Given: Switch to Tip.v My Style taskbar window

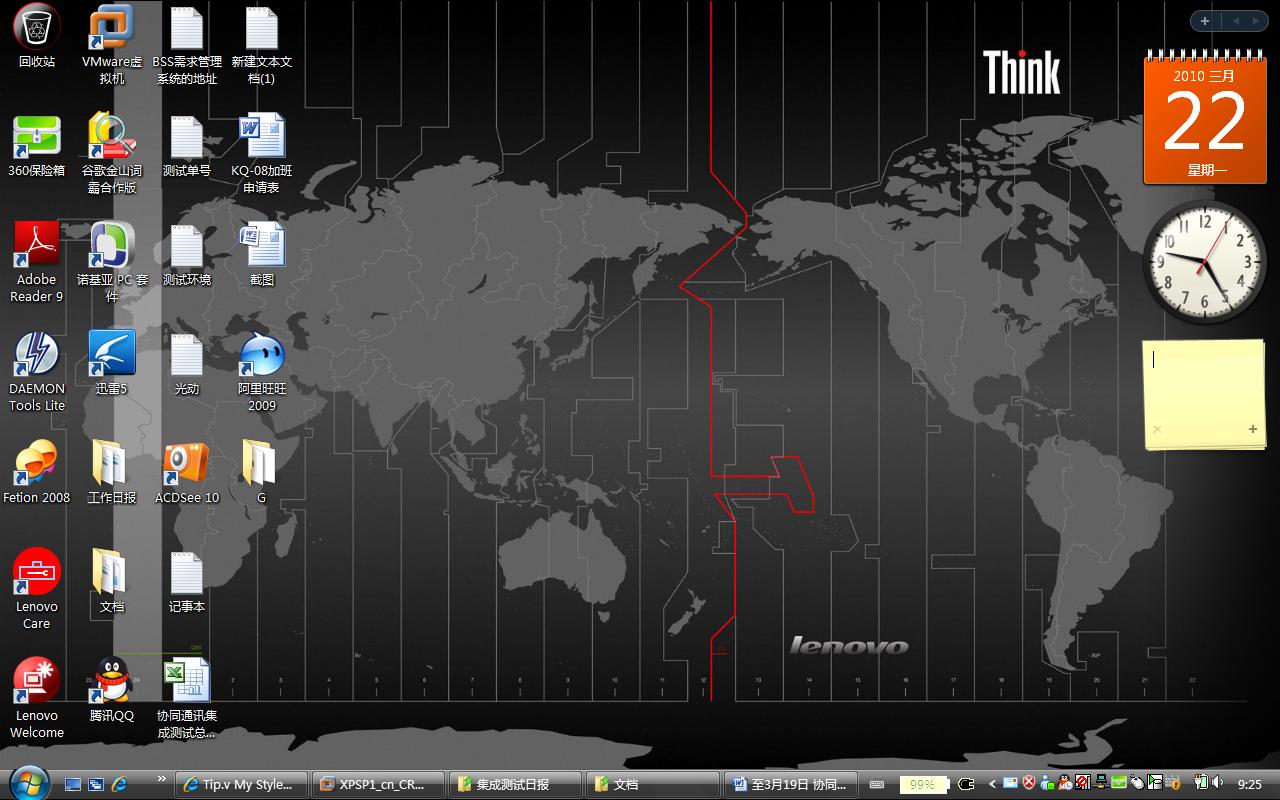Looking at the screenshot, I should (241, 784).
